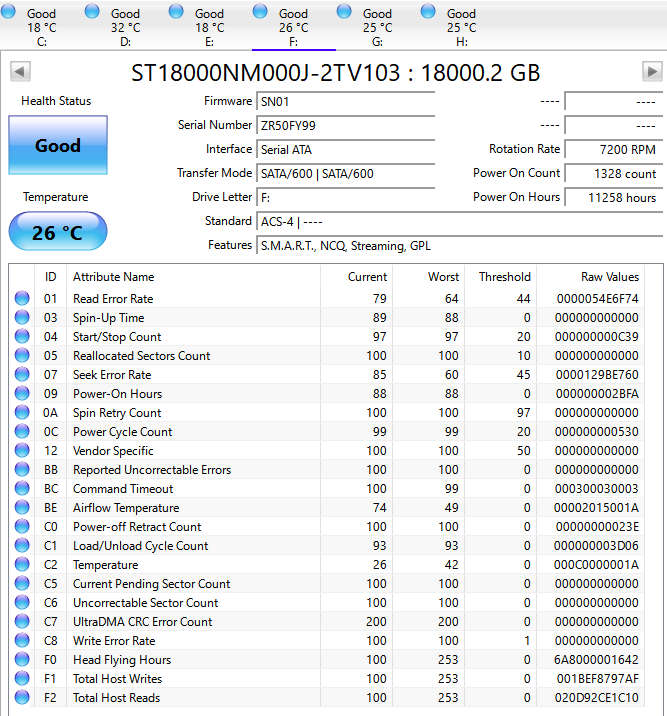Click the Interface field Serial ATA
Image resolution: width=667 pixels, height=716 pixels.
coord(346,149)
